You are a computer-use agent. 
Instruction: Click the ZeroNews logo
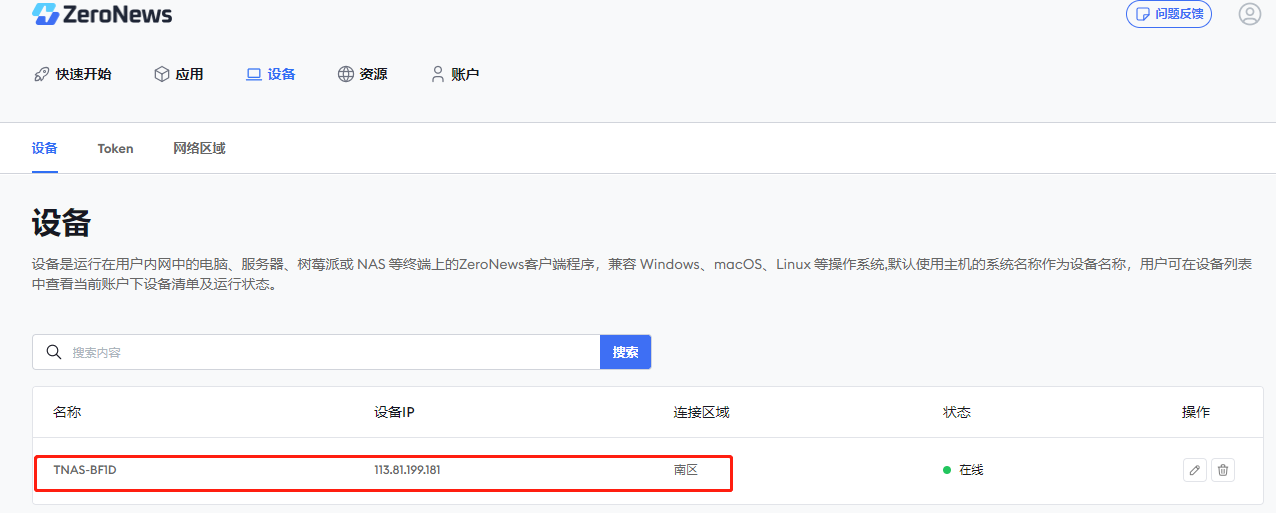click(x=102, y=14)
